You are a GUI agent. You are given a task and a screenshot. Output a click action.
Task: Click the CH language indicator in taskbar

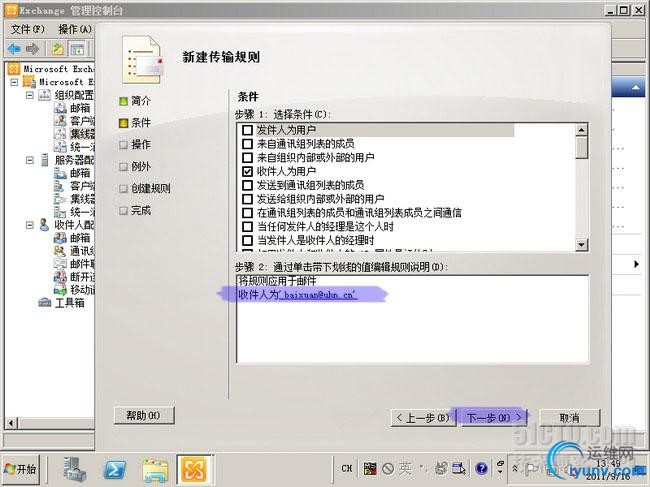pyautogui.click(x=347, y=468)
